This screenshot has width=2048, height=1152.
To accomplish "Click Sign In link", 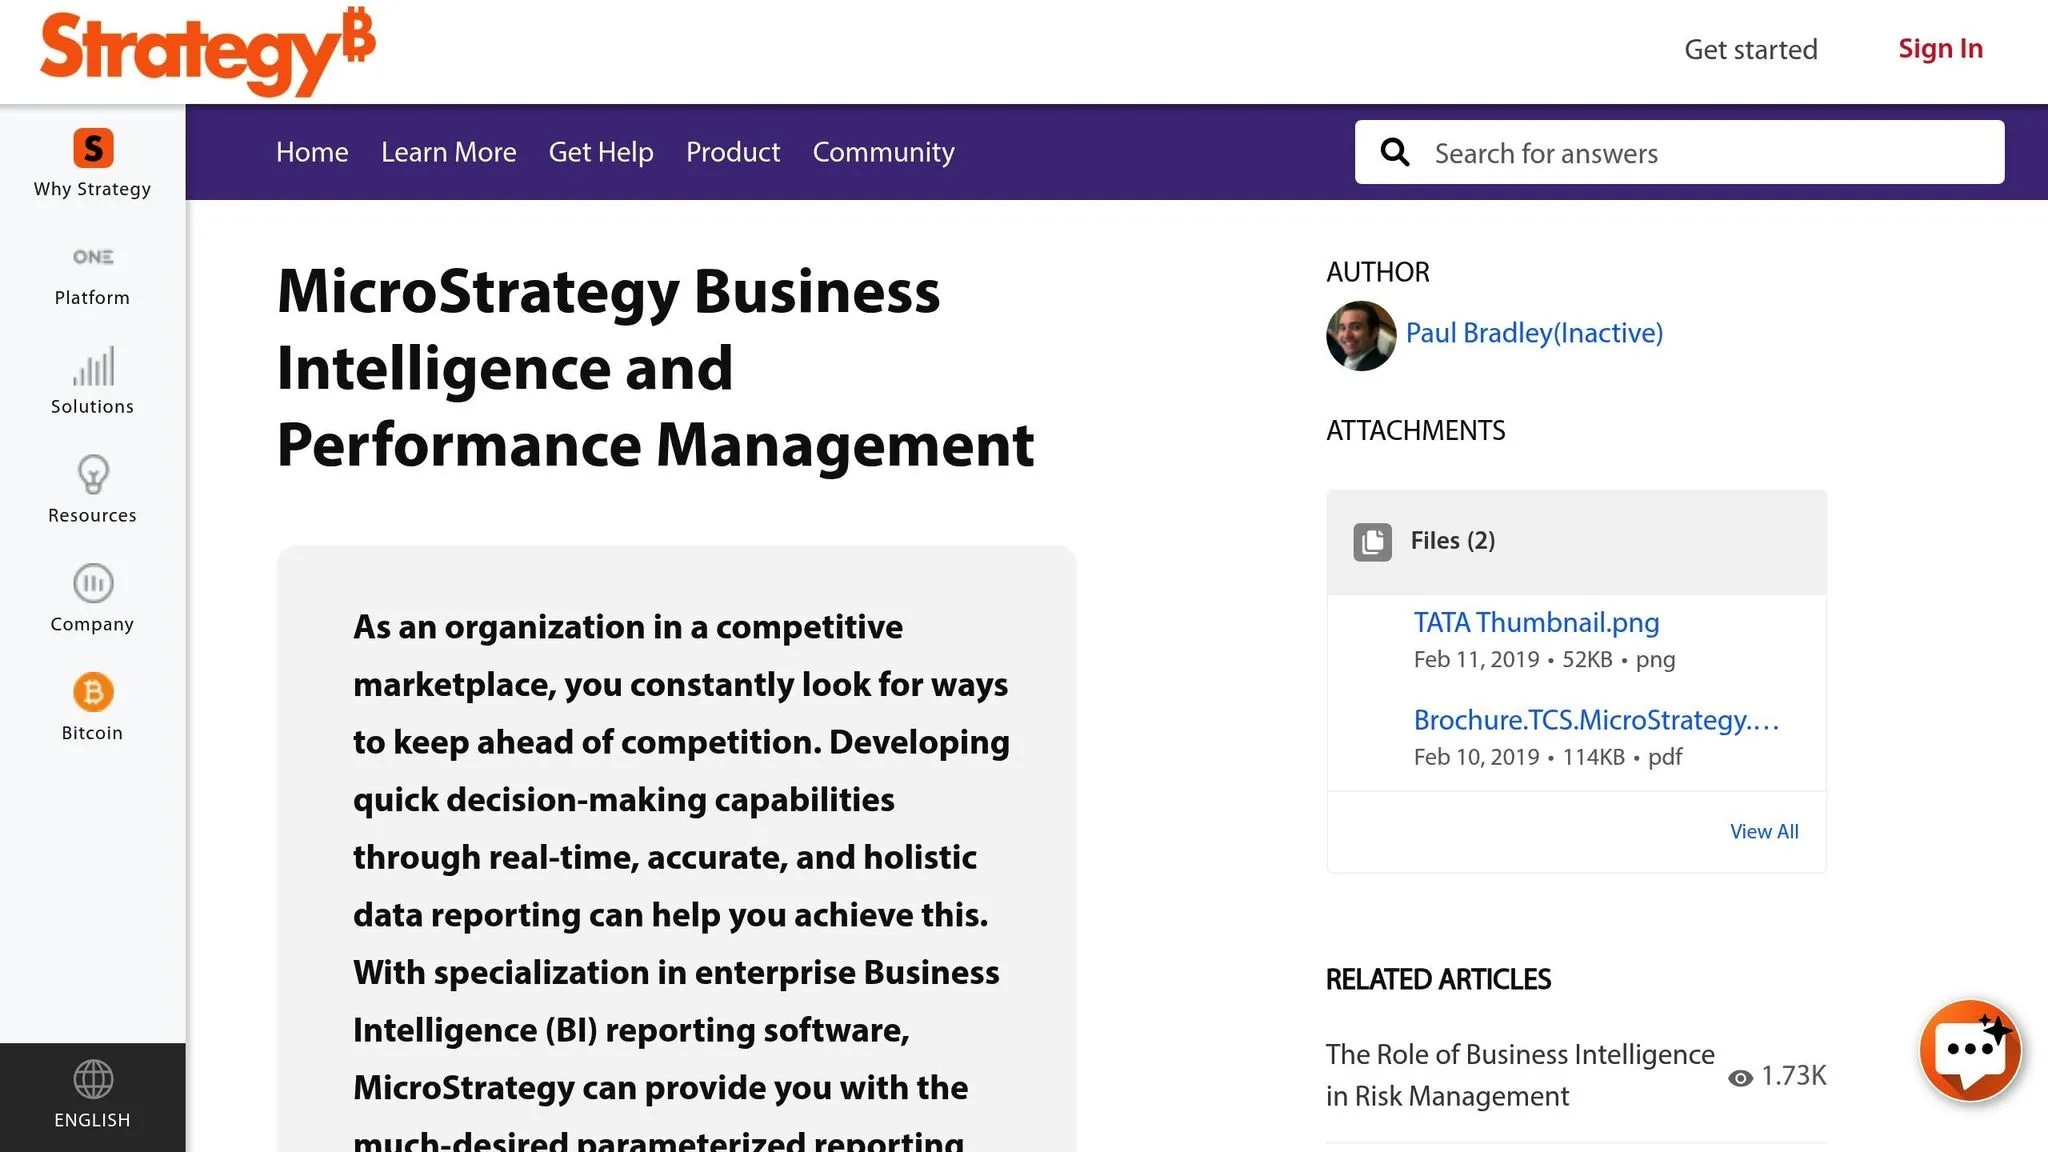I will click(1940, 48).
